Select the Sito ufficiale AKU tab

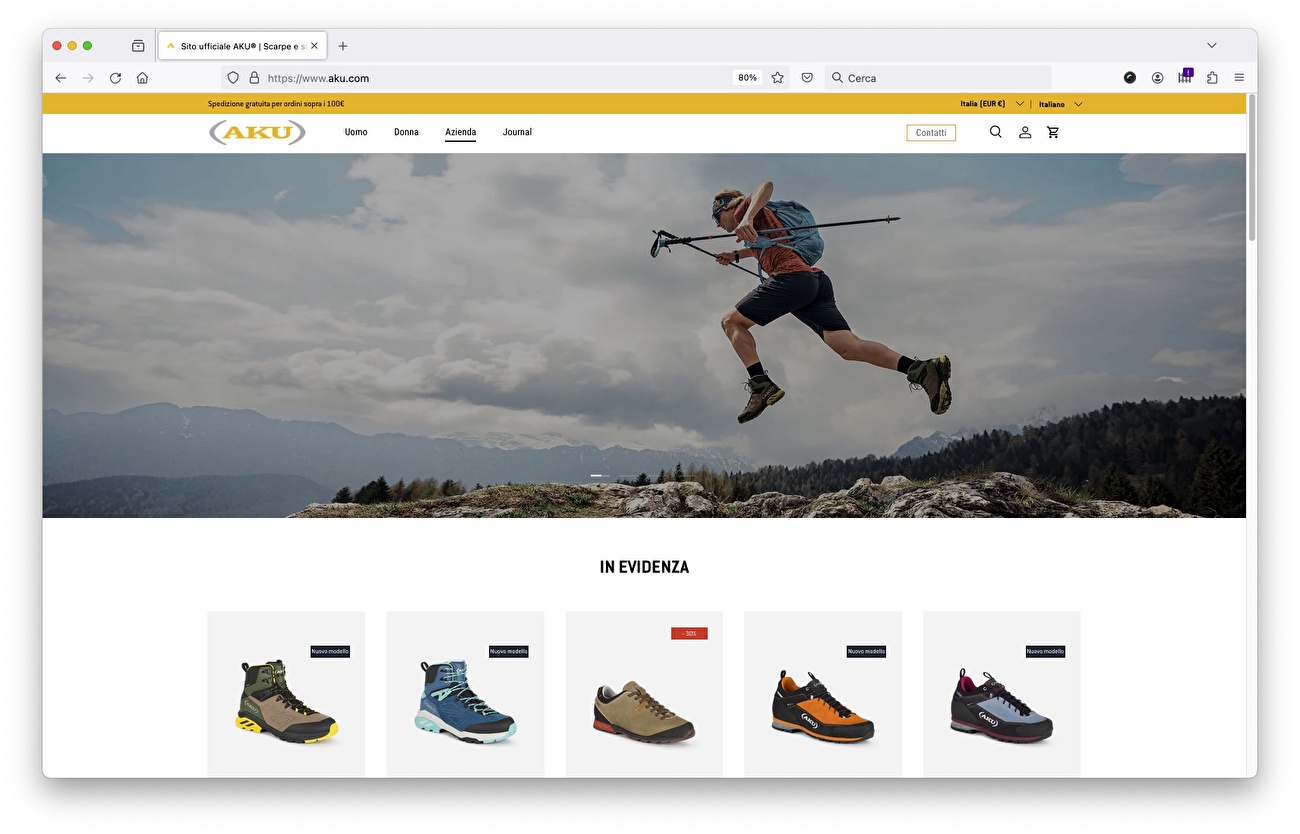241,46
